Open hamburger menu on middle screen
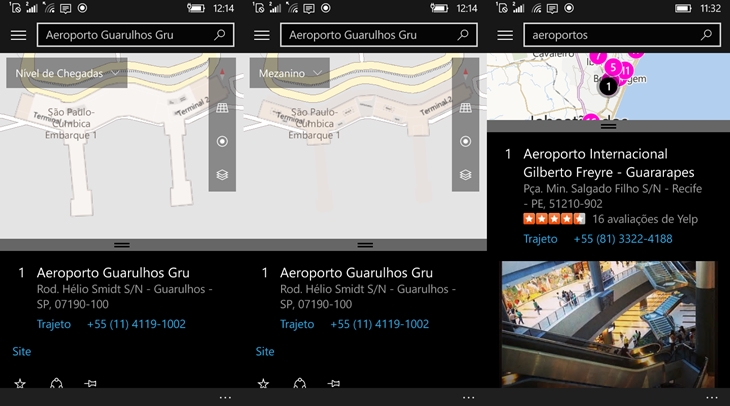 [262, 35]
